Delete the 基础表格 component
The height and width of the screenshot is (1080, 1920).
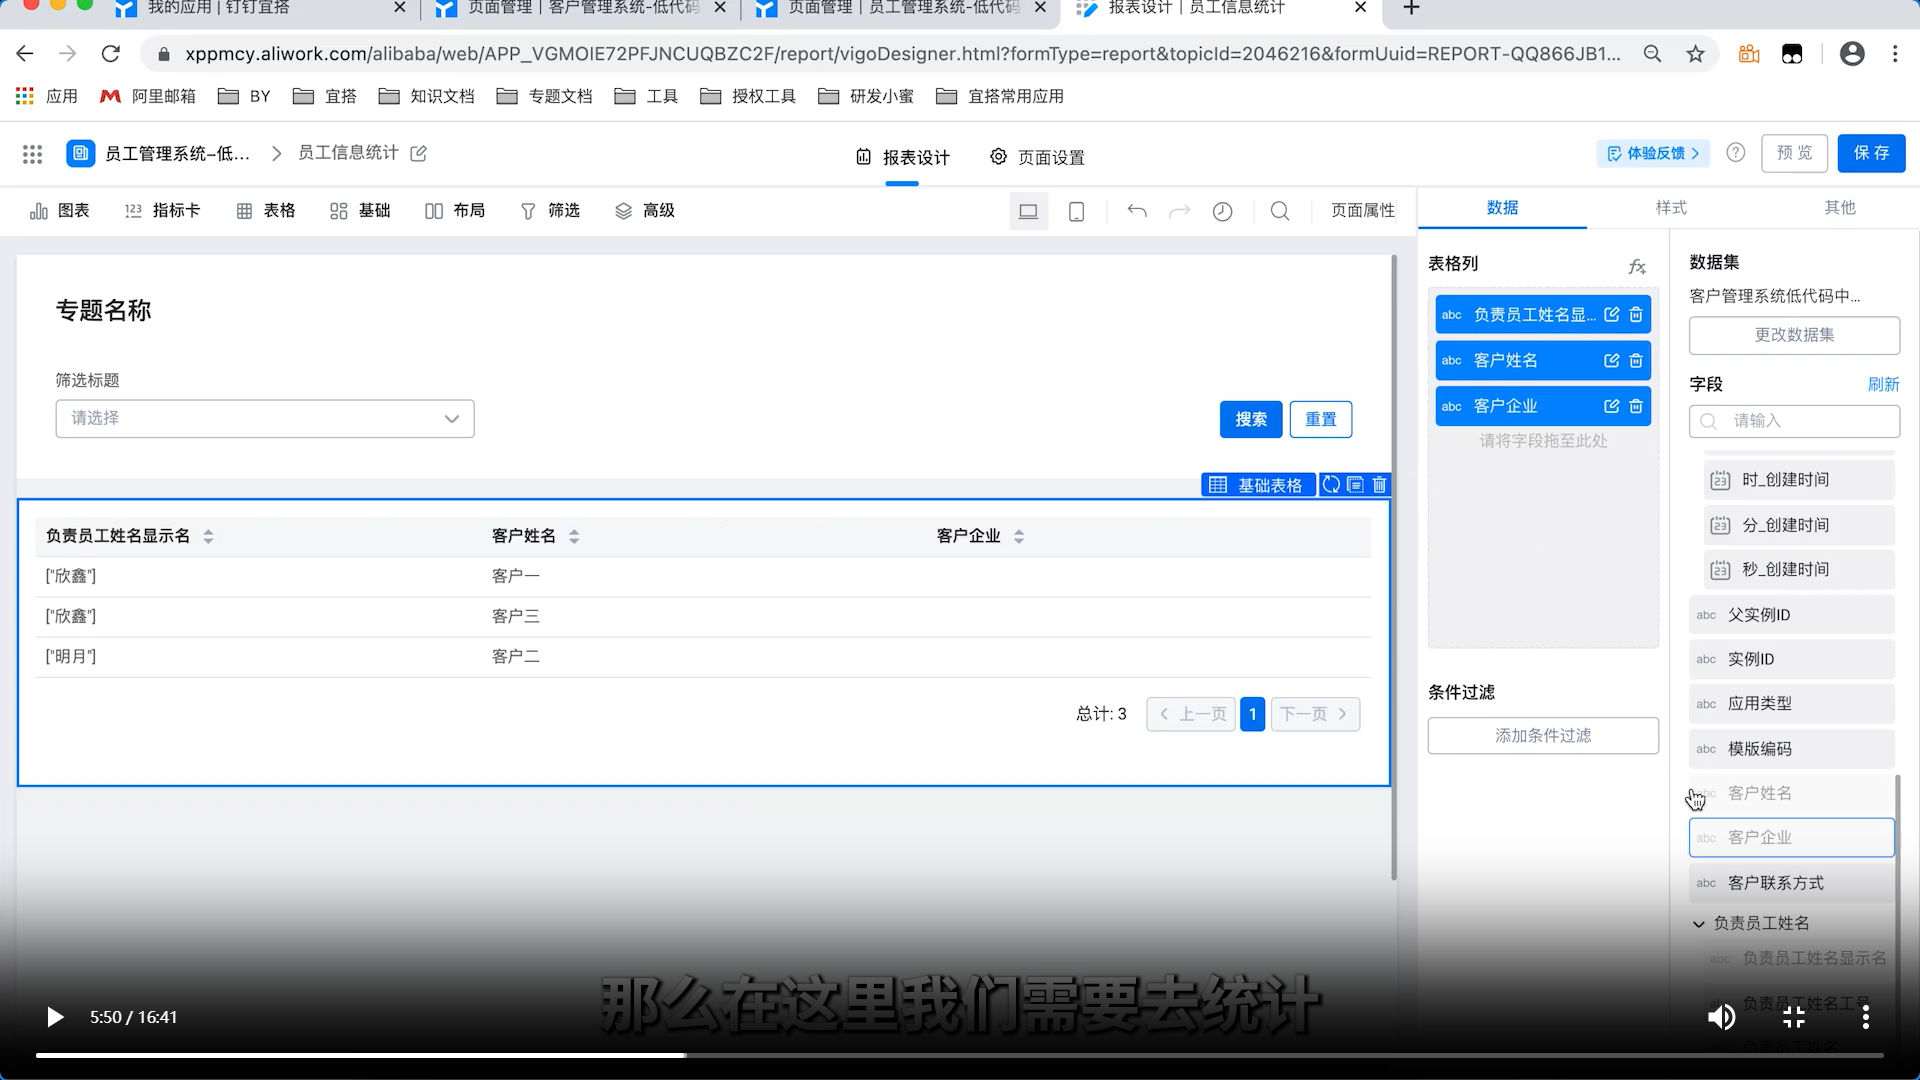pos(1380,485)
